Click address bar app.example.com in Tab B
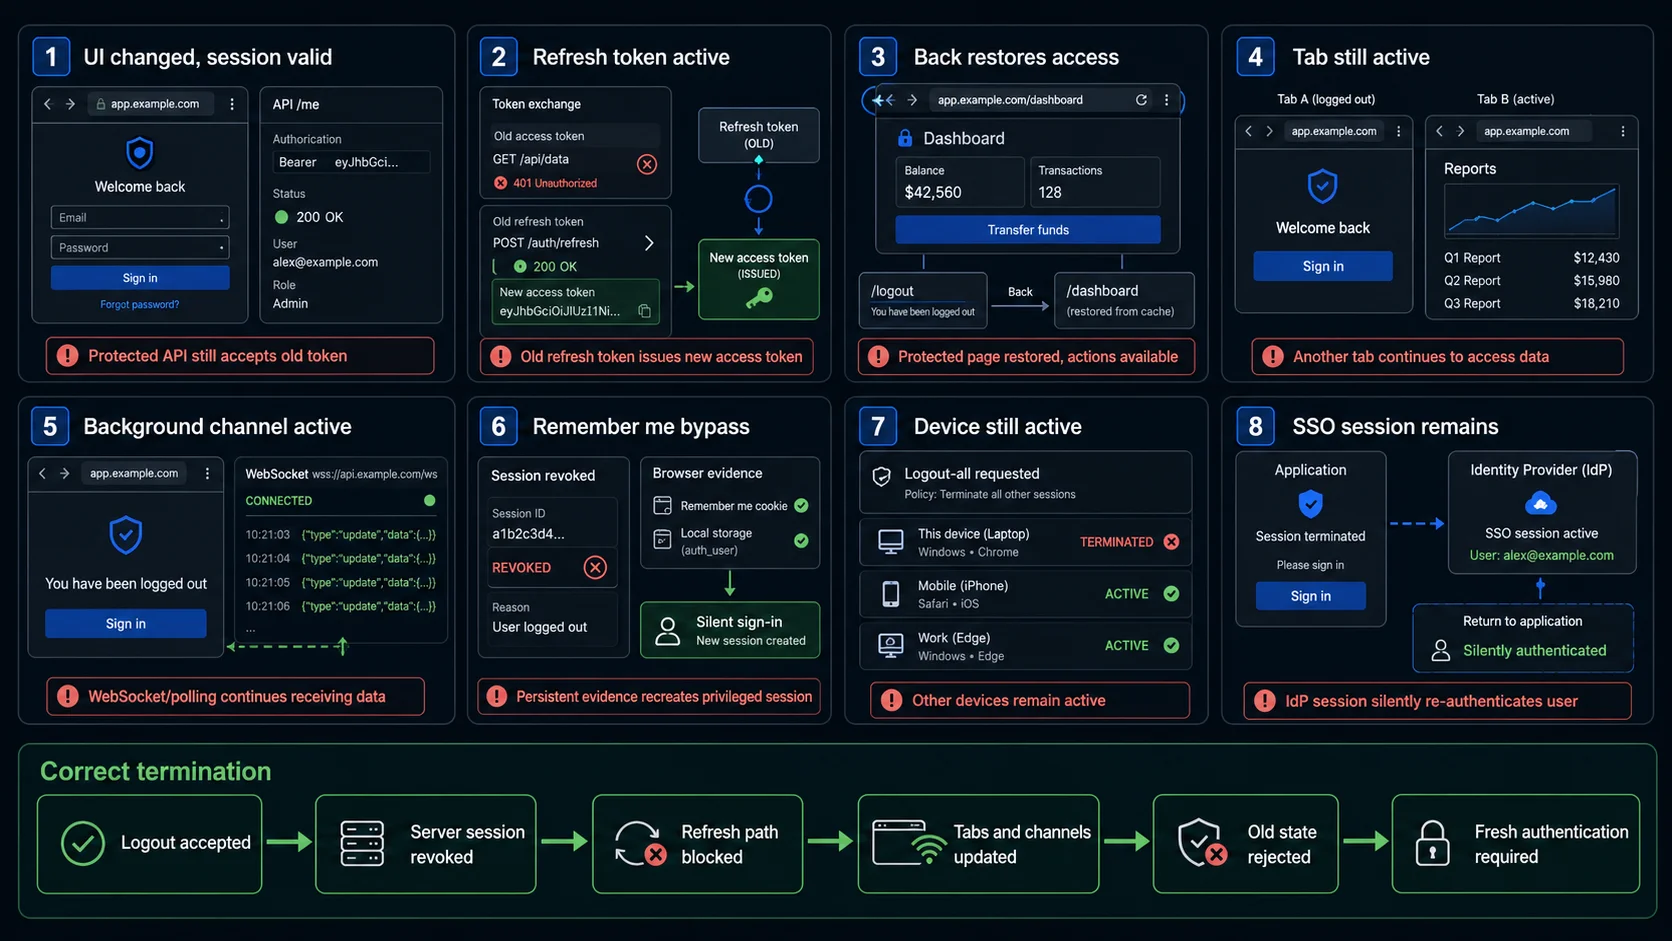This screenshot has height=941, width=1672. tap(1535, 131)
